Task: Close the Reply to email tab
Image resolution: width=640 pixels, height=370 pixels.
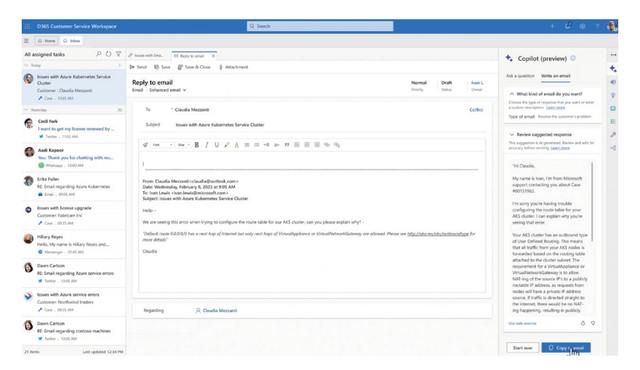Action: 213,56
